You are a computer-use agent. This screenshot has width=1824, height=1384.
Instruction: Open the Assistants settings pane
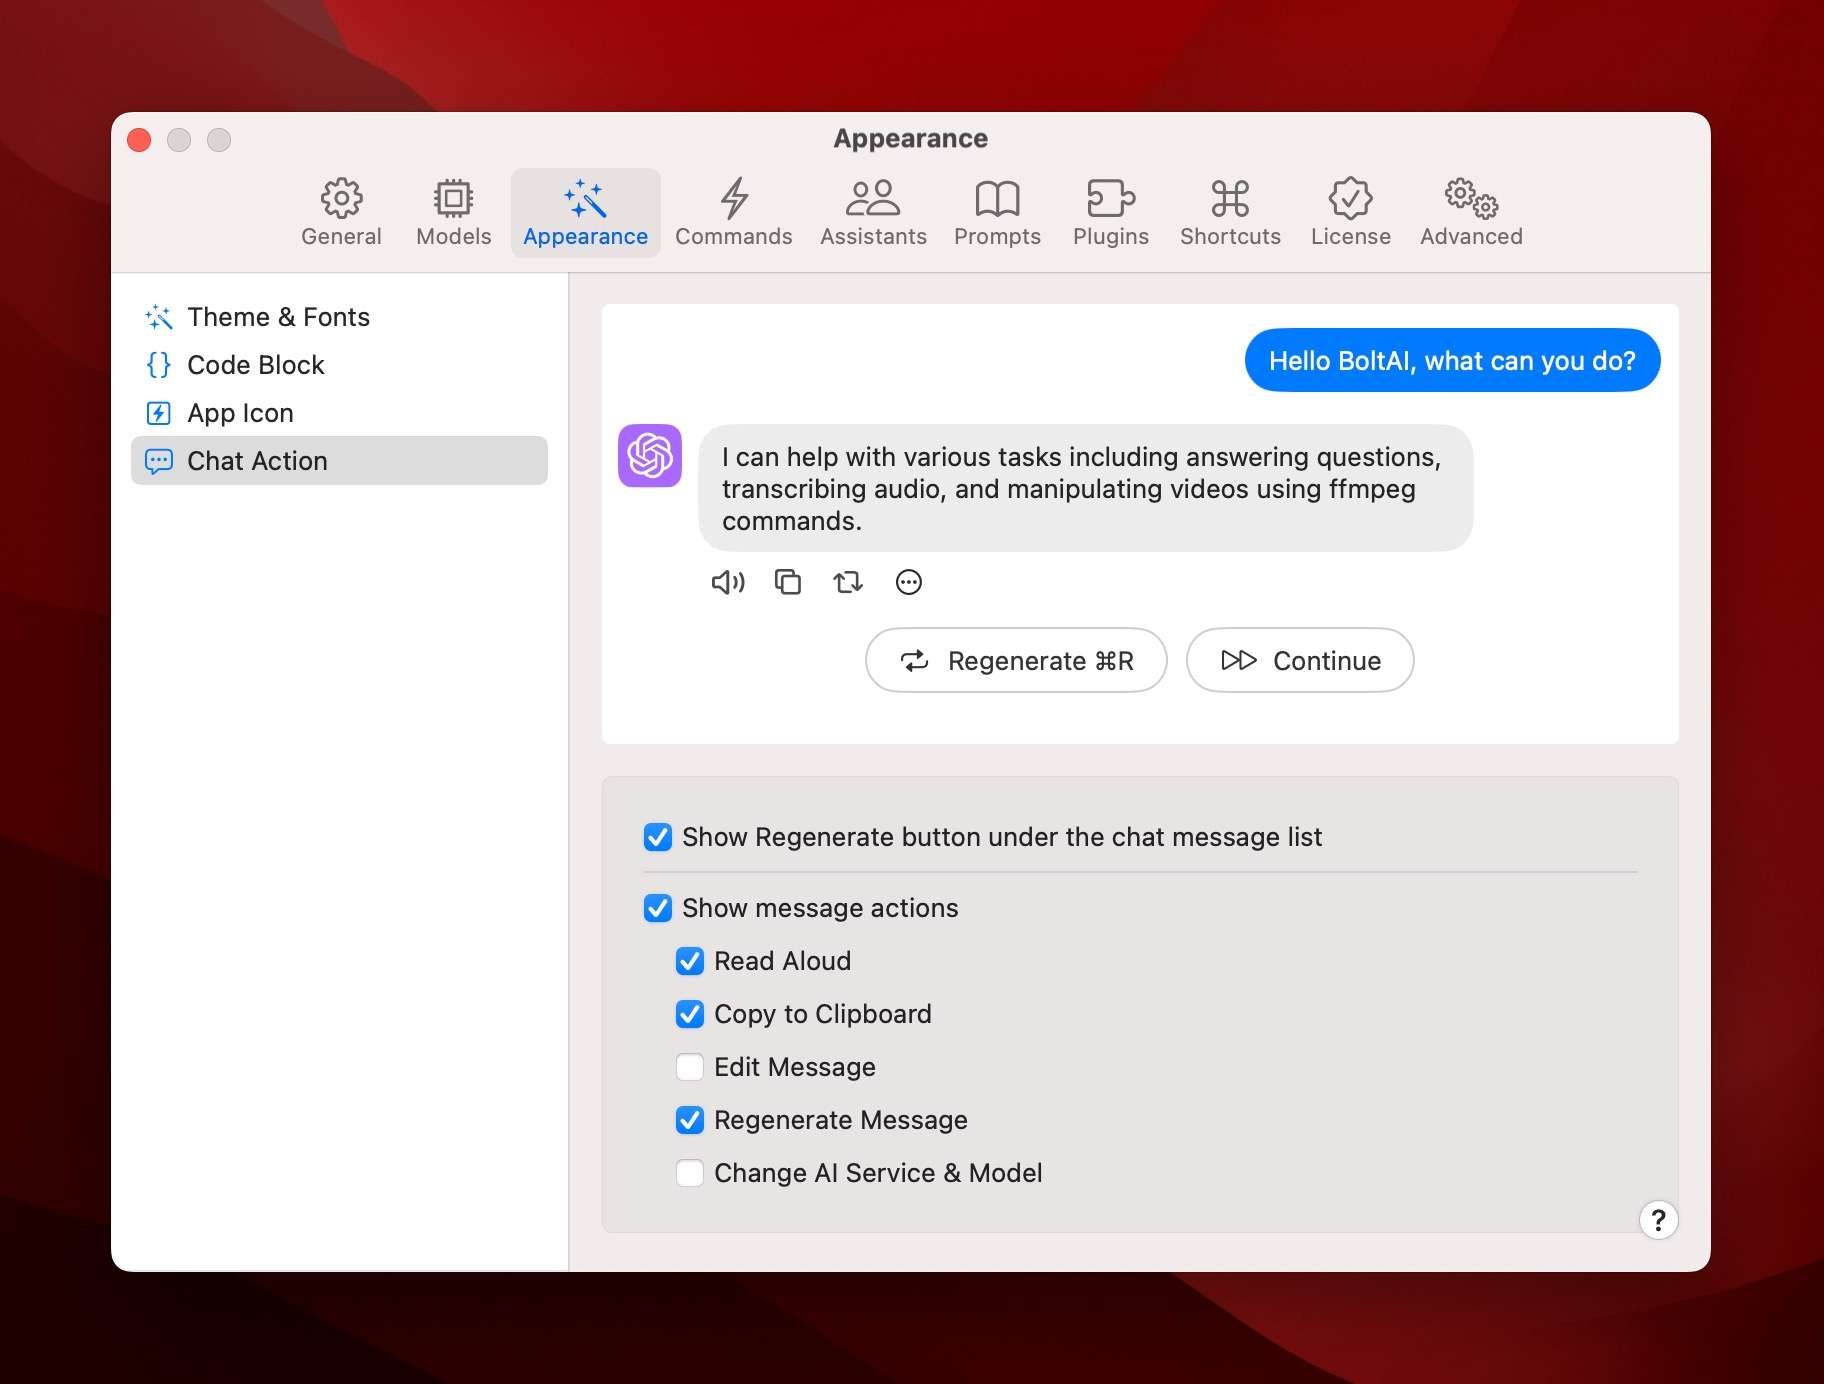(872, 210)
